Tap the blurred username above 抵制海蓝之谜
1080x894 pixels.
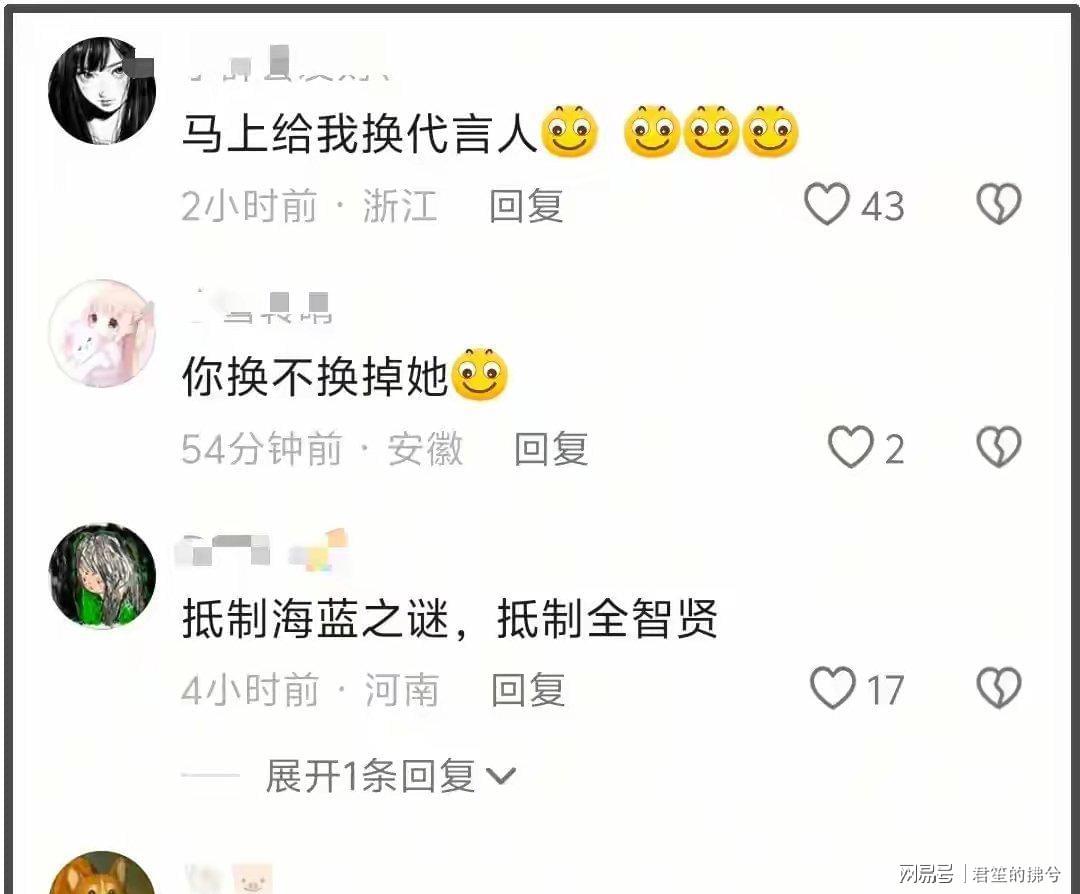[x=263, y=551]
